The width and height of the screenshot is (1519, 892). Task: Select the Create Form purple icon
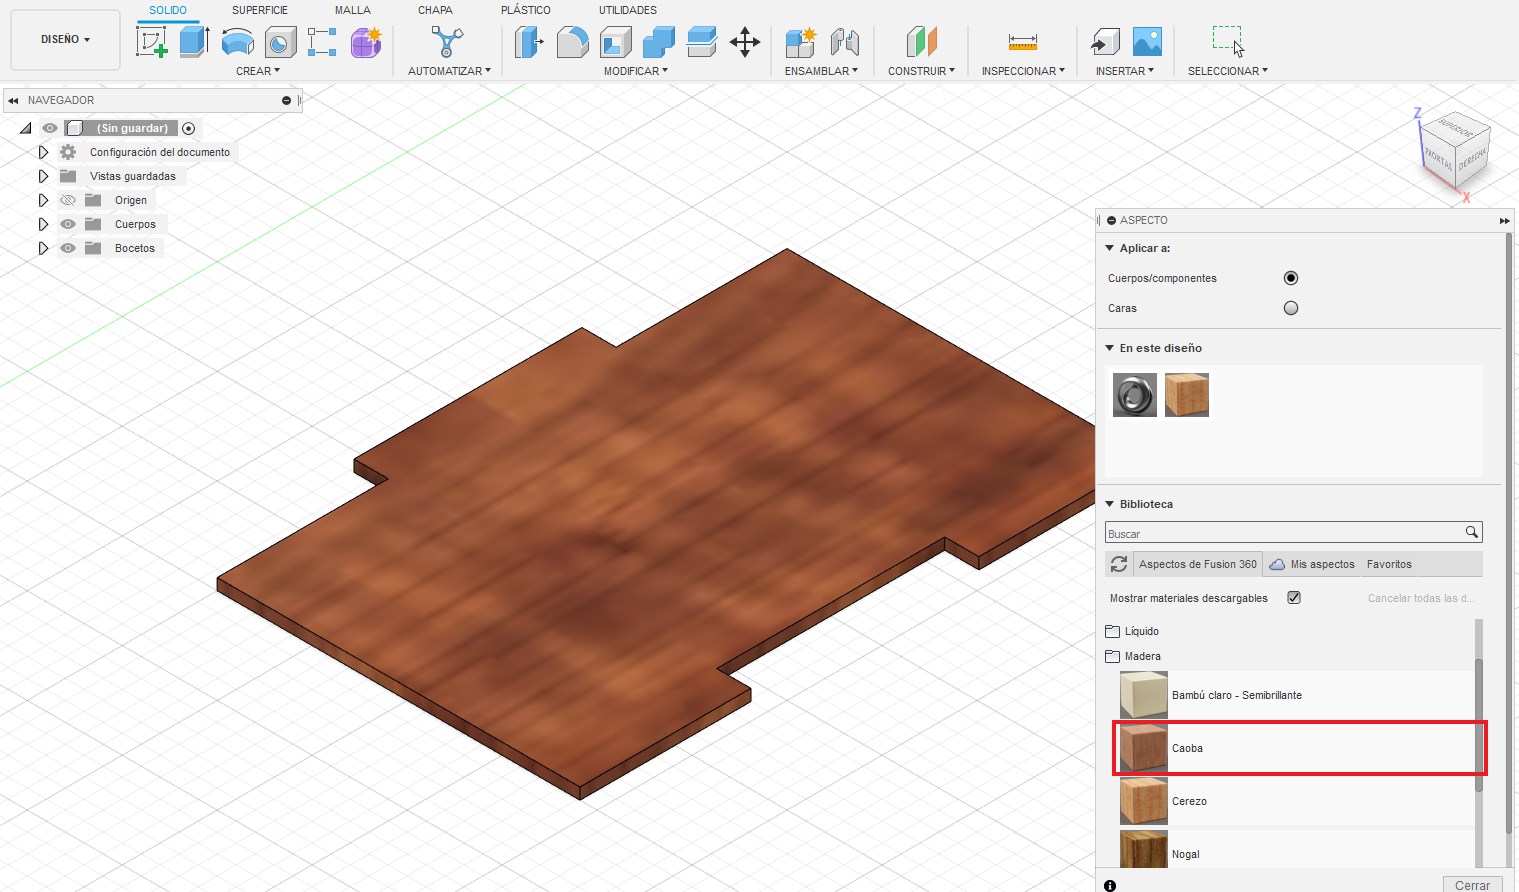[366, 42]
